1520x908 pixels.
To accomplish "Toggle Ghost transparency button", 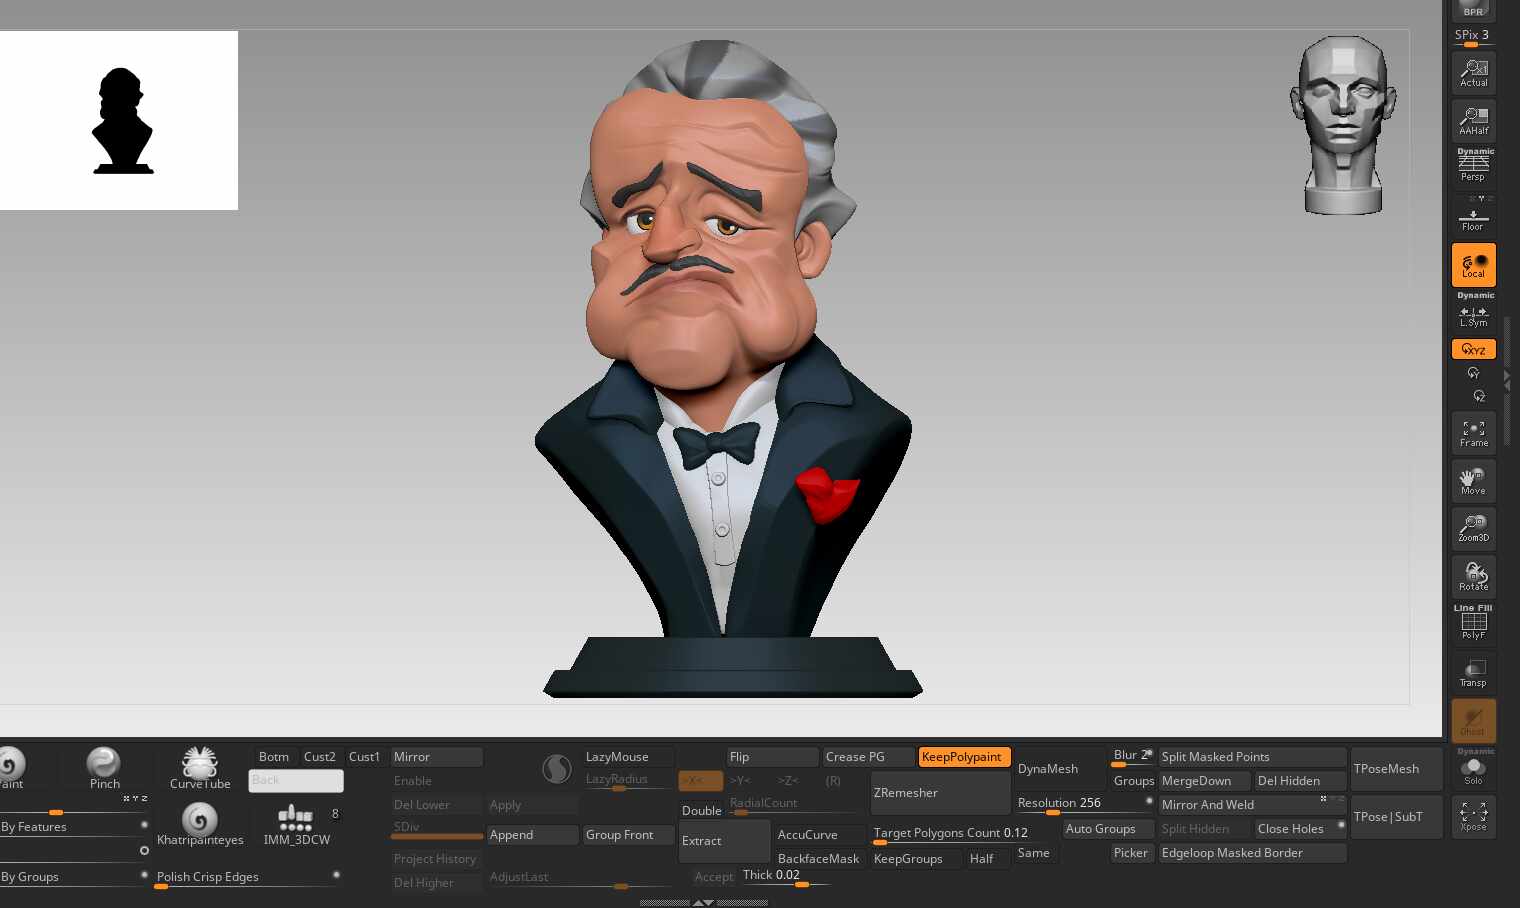I will 1473,721.
